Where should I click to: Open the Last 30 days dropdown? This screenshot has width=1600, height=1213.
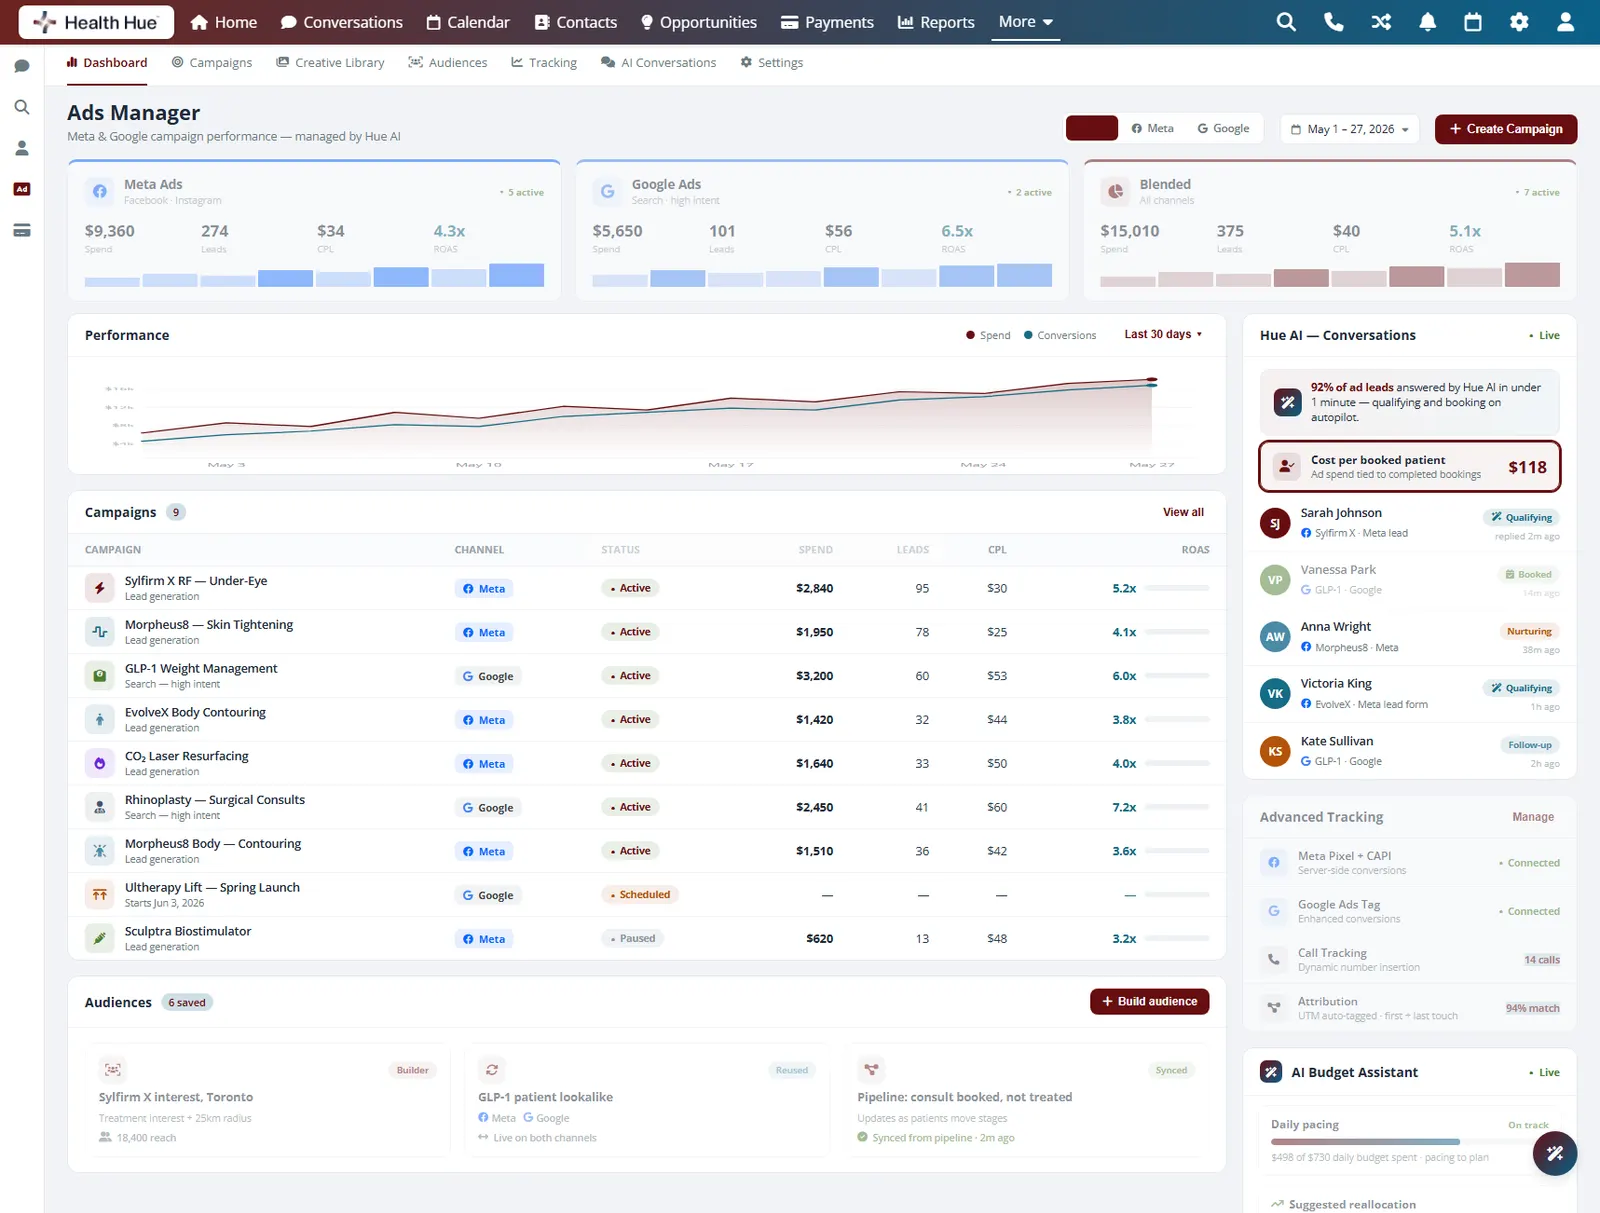[x=1163, y=335]
